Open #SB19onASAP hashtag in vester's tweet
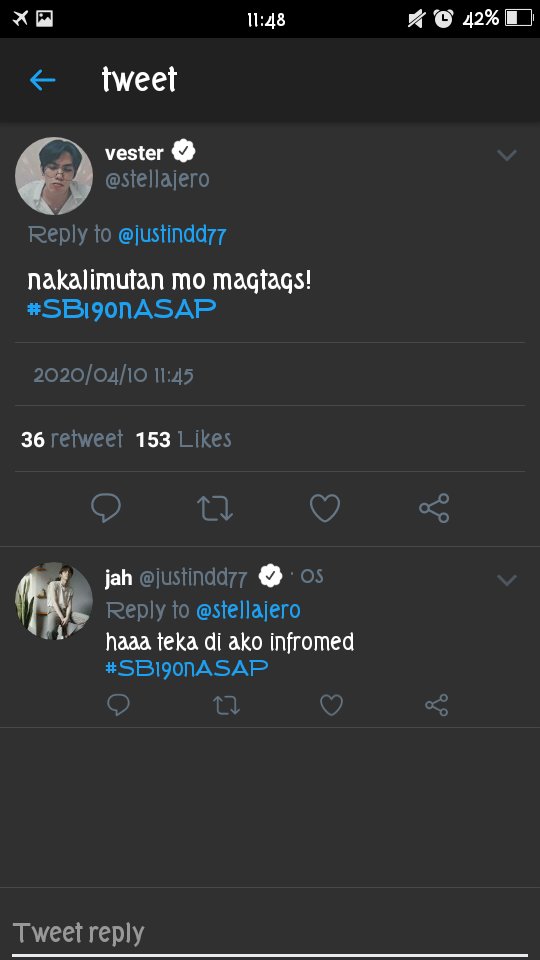Screen dimensions: 540x960 (x=122, y=309)
